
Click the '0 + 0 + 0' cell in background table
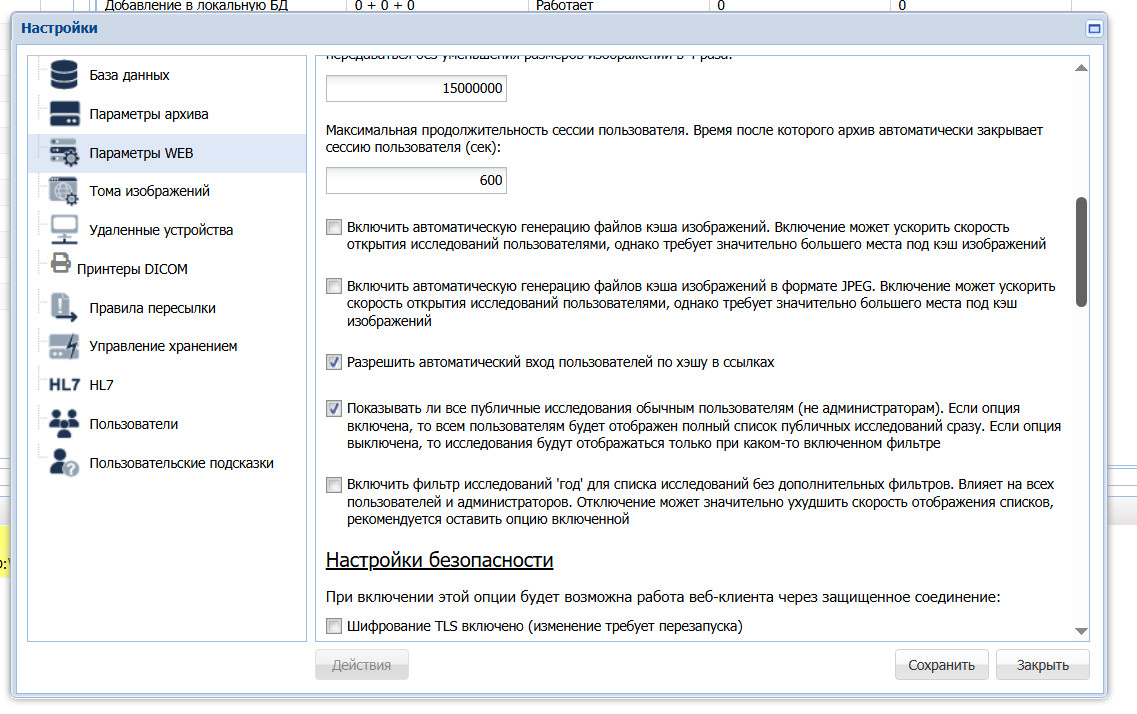pos(384,5)
